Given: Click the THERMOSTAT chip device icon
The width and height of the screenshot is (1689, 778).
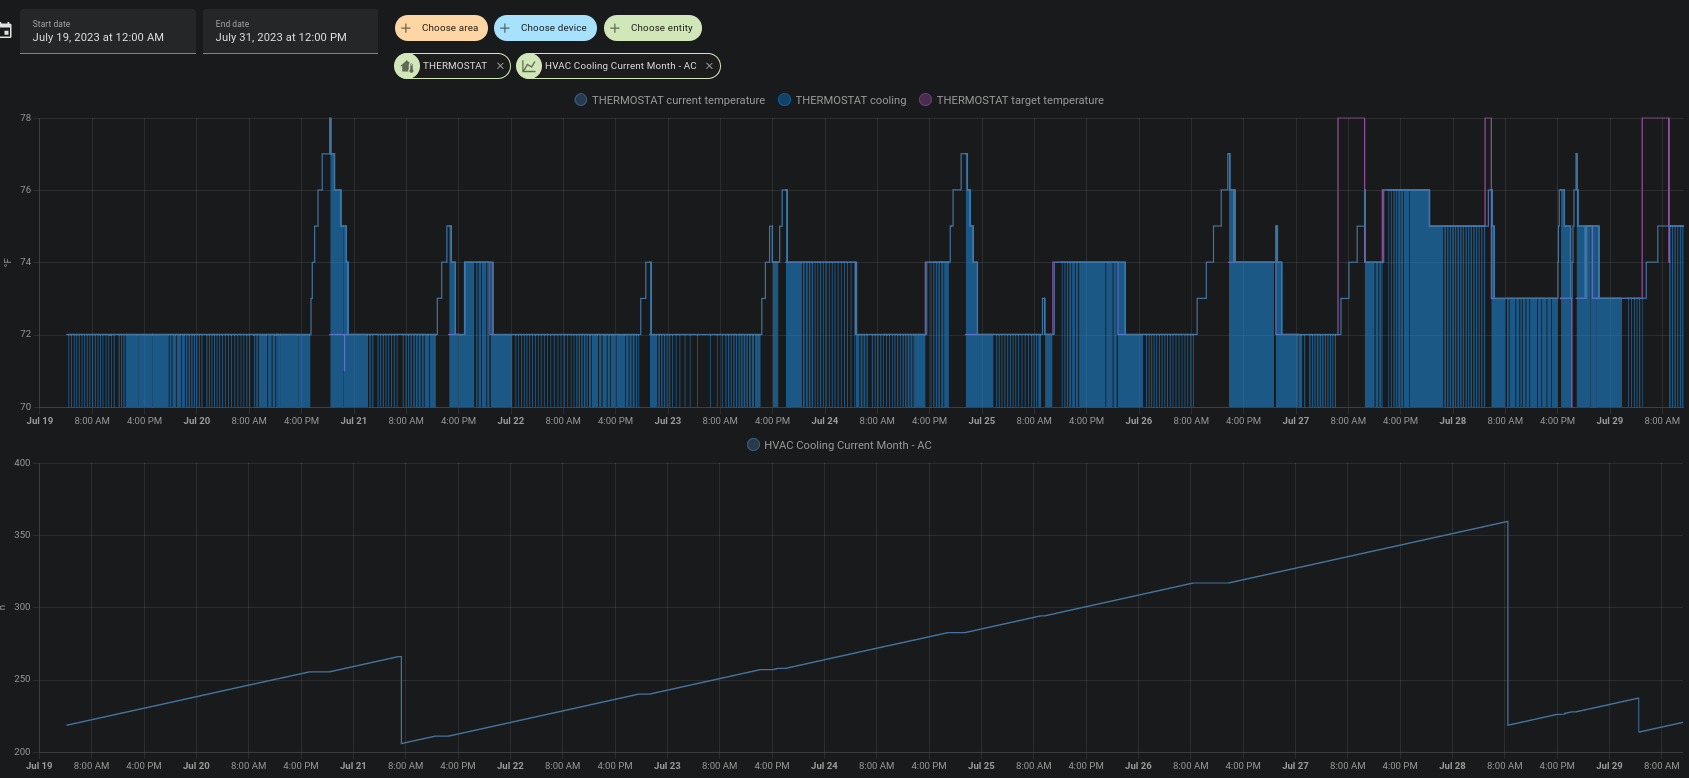Looking at the screenshot, I should pyautogui.click(x=407, y=66).
